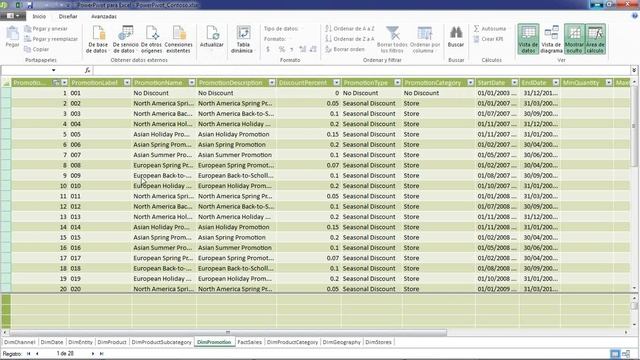Switch to DimChannel sheet tab
This screenshot has height=360, width=640.
pyautogui.click(x=20, y=342)
